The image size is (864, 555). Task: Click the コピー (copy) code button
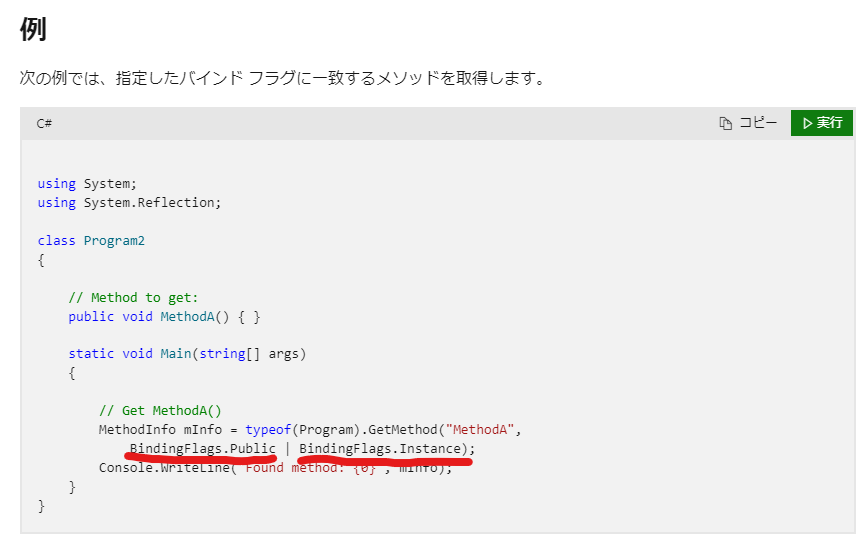(748, 123)
